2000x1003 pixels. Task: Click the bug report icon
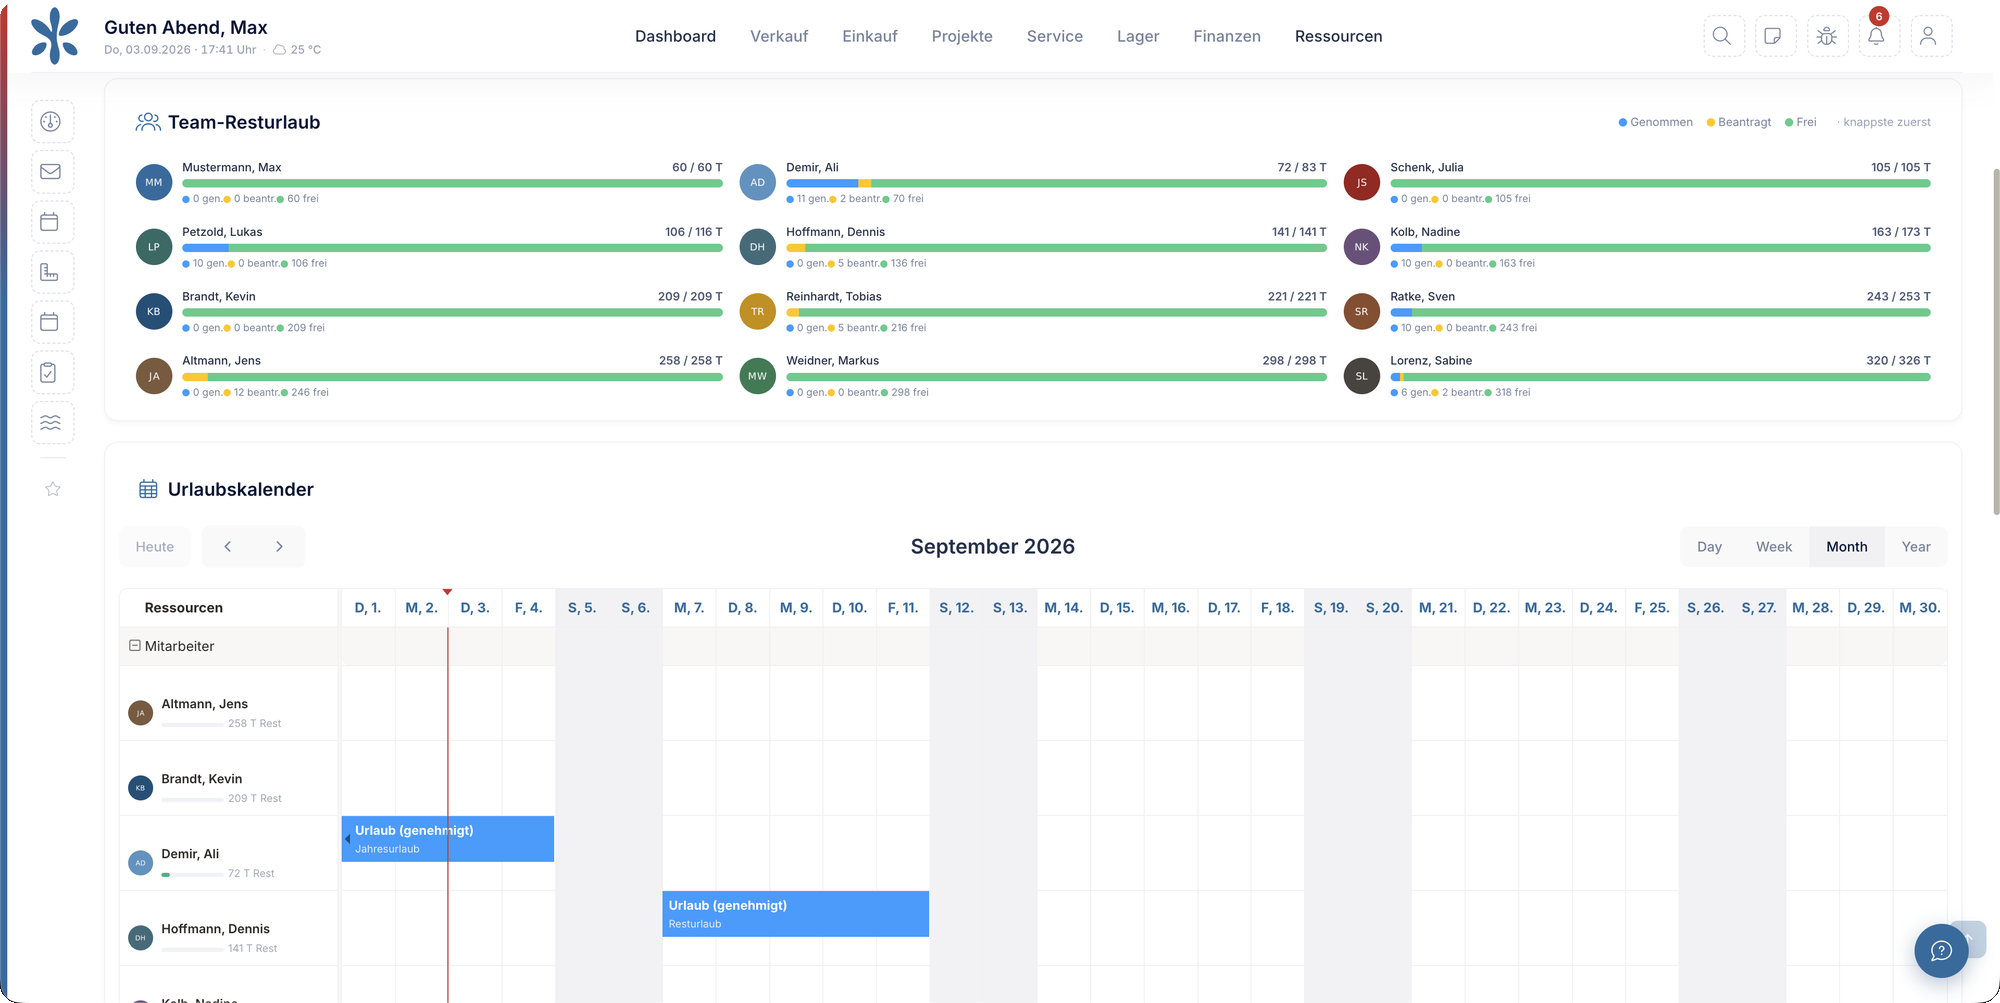point(1827,36)
